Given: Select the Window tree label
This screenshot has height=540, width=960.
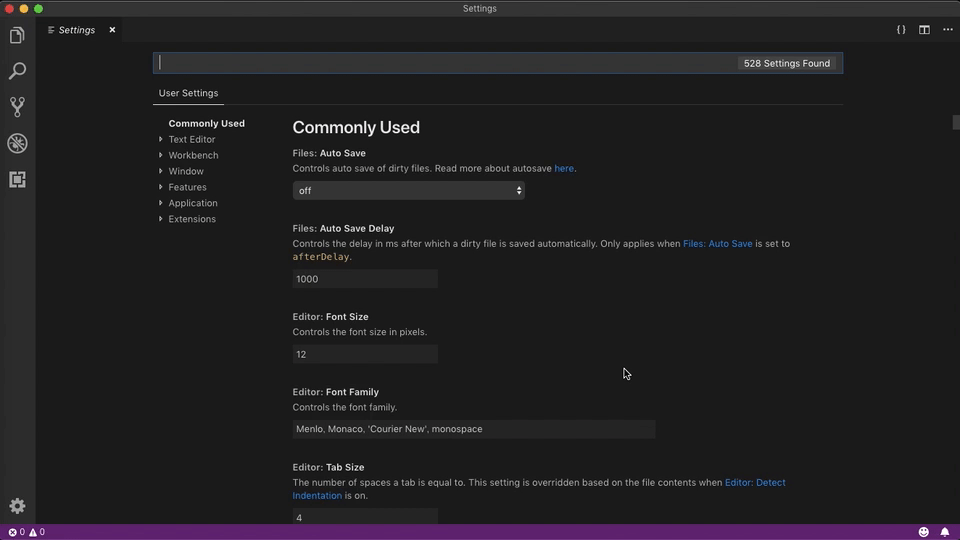Looking at the screenshot, I should click(x=186, y=171).
